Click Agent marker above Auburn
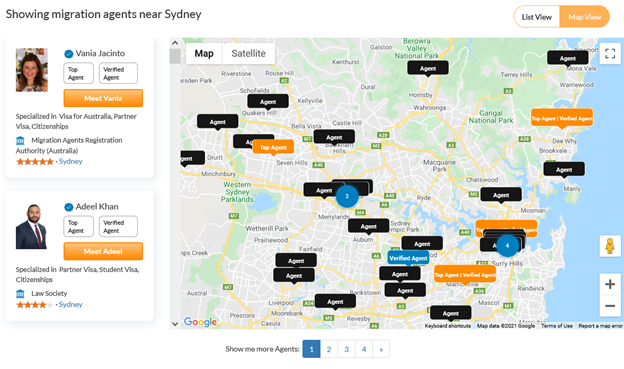The height and width of the screenshot is (369, 624). pos(369,226)
